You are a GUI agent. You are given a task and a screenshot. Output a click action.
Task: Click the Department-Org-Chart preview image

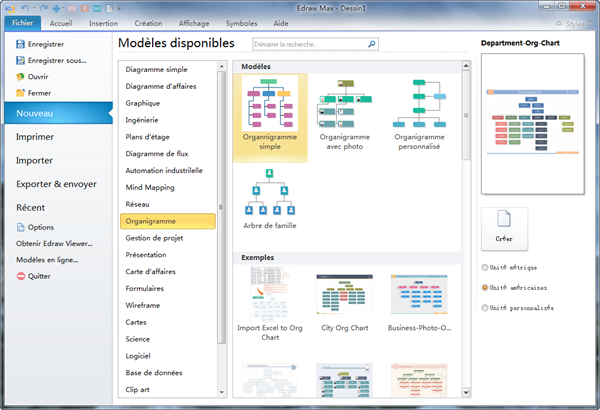(533, 124)
